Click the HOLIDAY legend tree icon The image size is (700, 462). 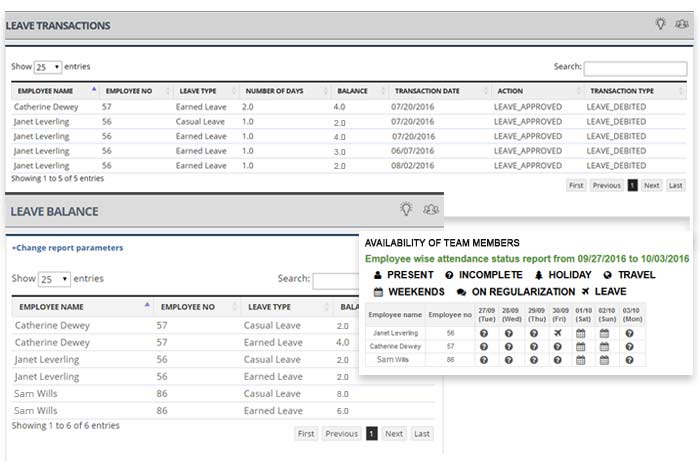pyautogui.click(x=539, y=275)
